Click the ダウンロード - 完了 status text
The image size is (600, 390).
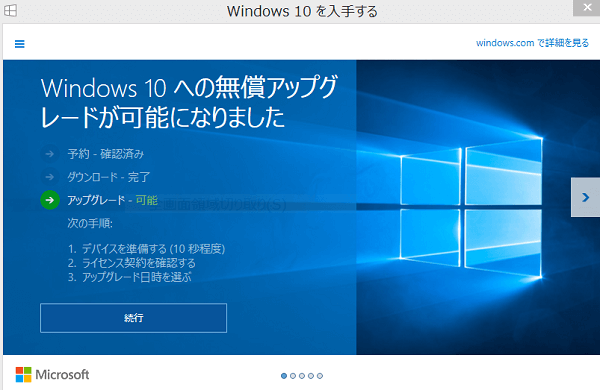pyautogui.click(x=109, y=177)
